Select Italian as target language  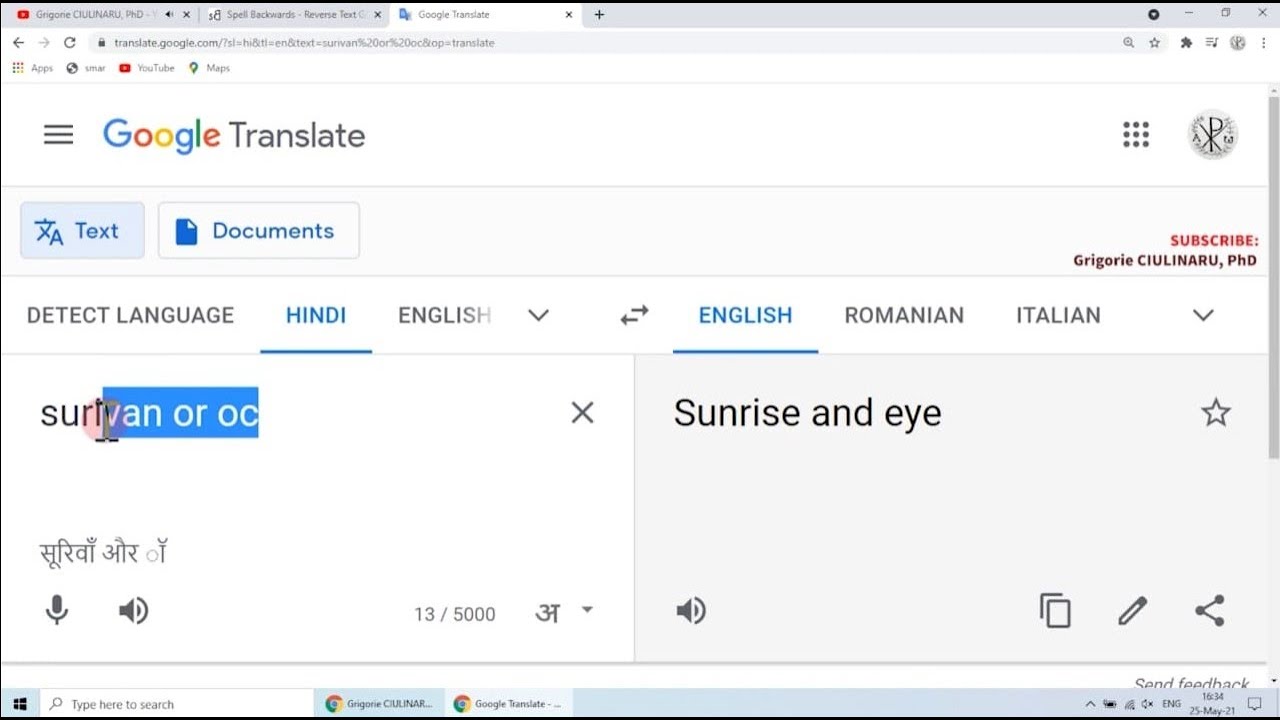(1058, 315)
